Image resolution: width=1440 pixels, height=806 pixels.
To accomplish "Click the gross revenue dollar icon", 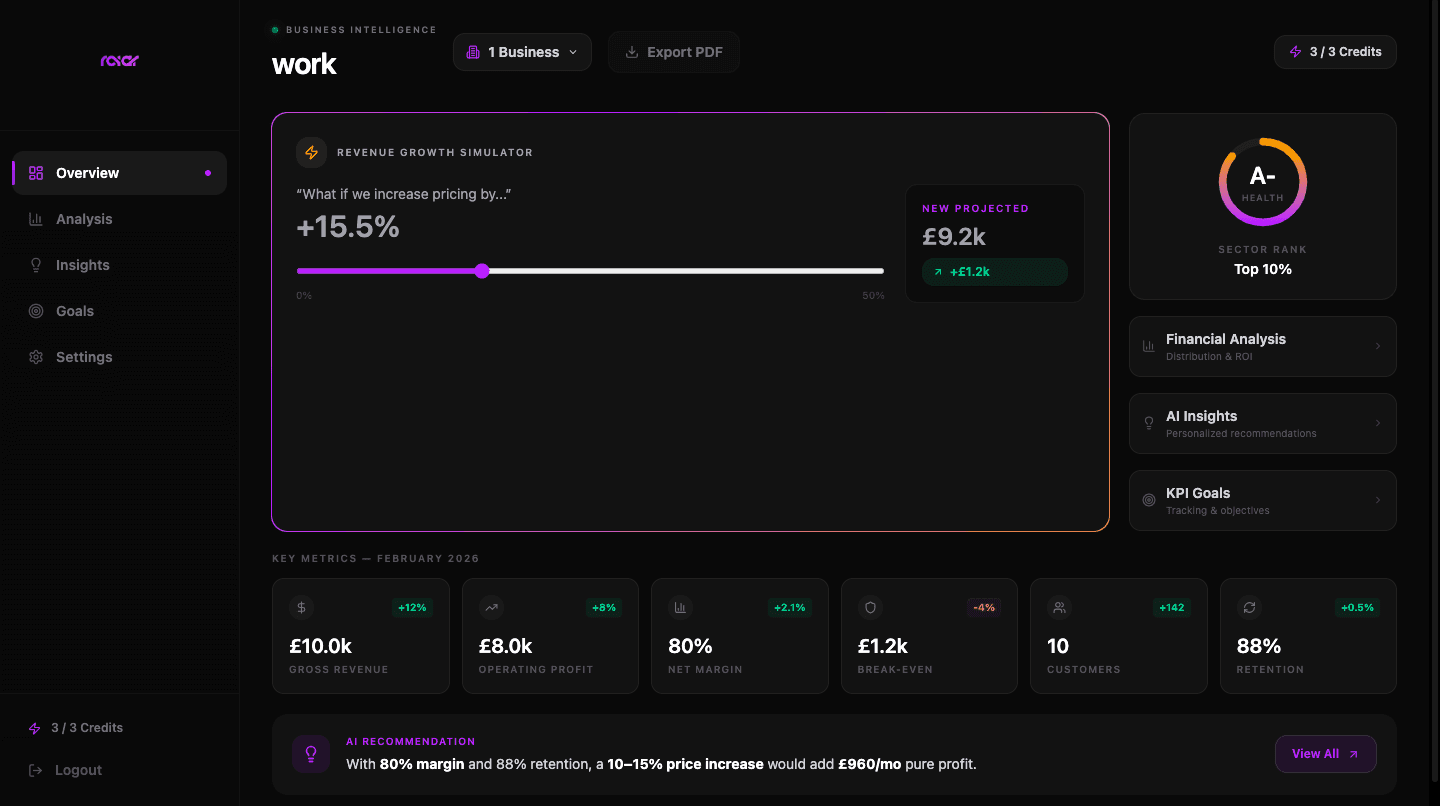I will pos(301,607).
